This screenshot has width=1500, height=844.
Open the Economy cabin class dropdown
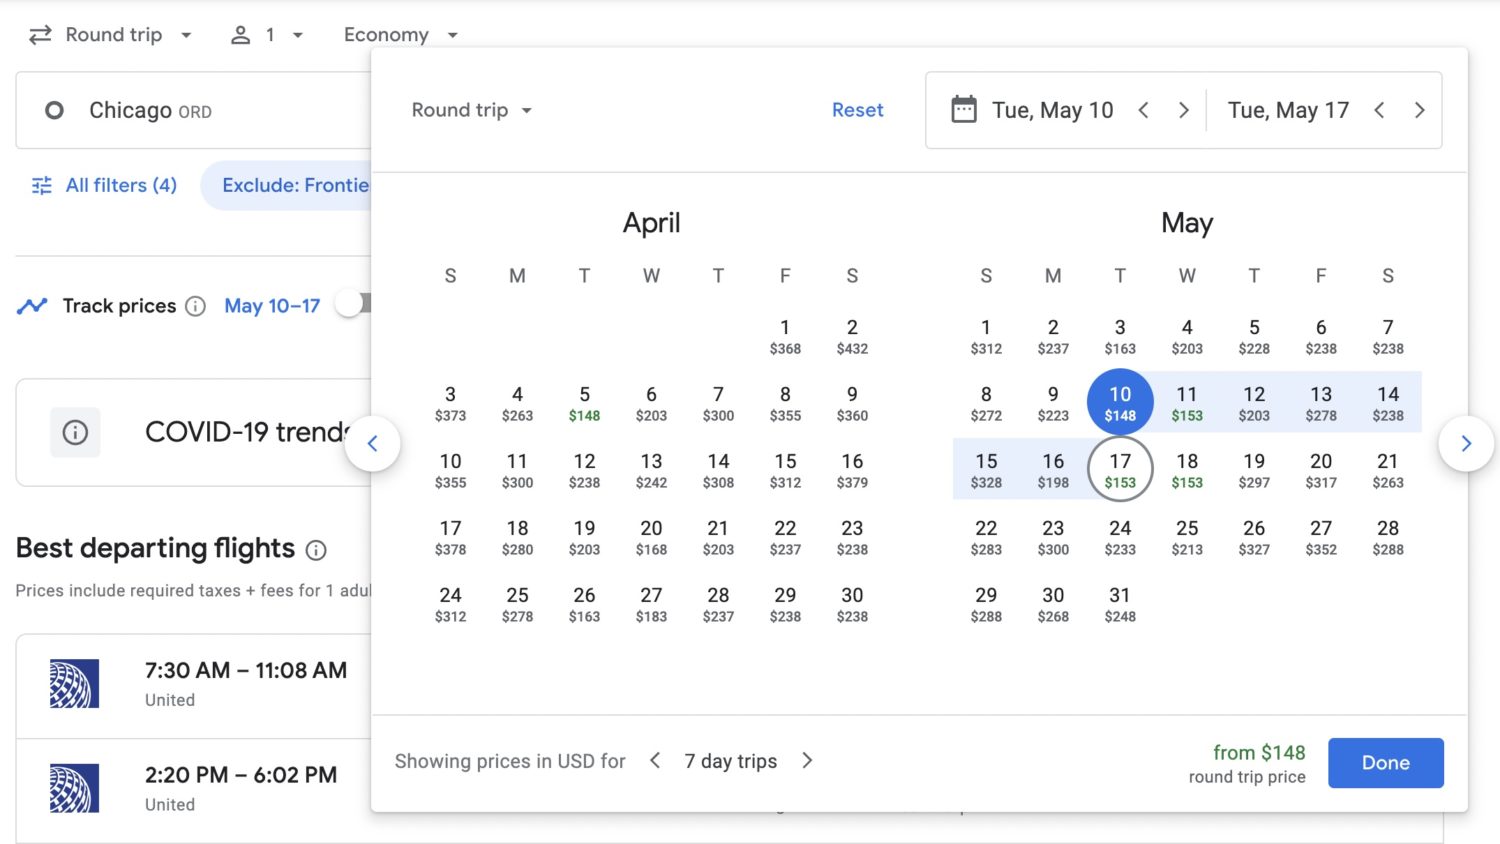399,34
